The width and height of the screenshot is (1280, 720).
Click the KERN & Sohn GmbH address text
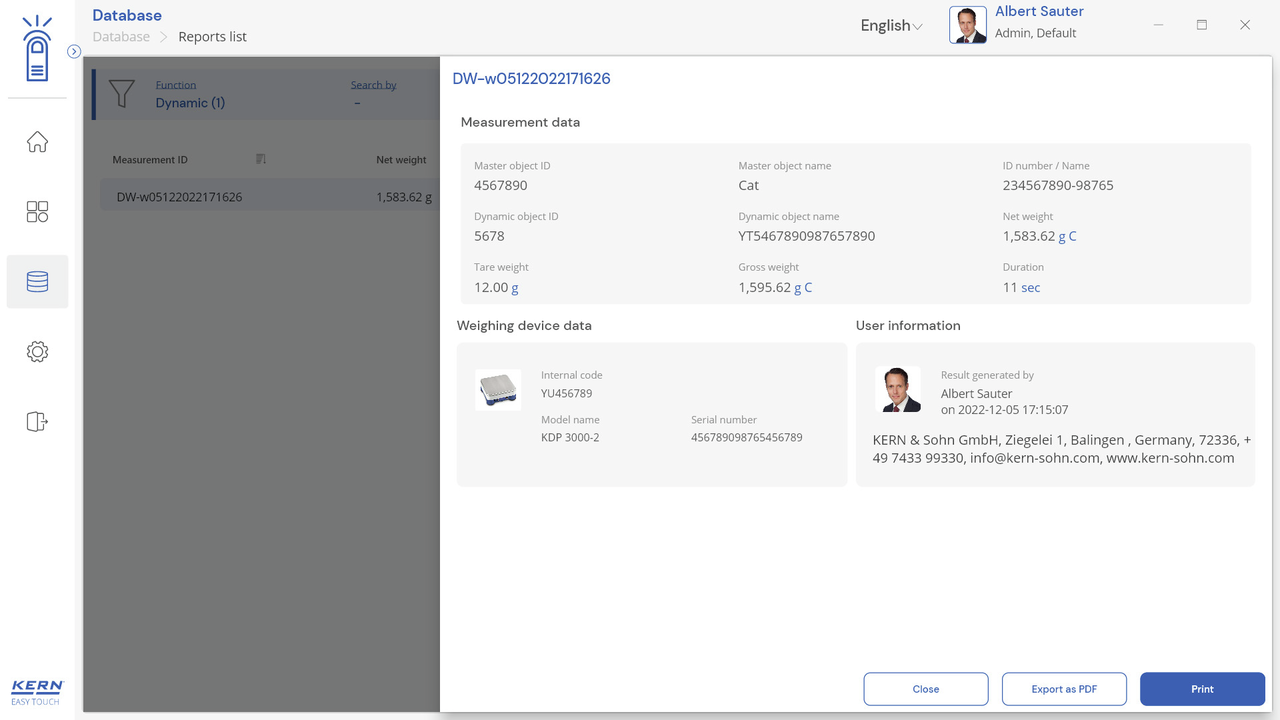click(x=1061, y=449)
